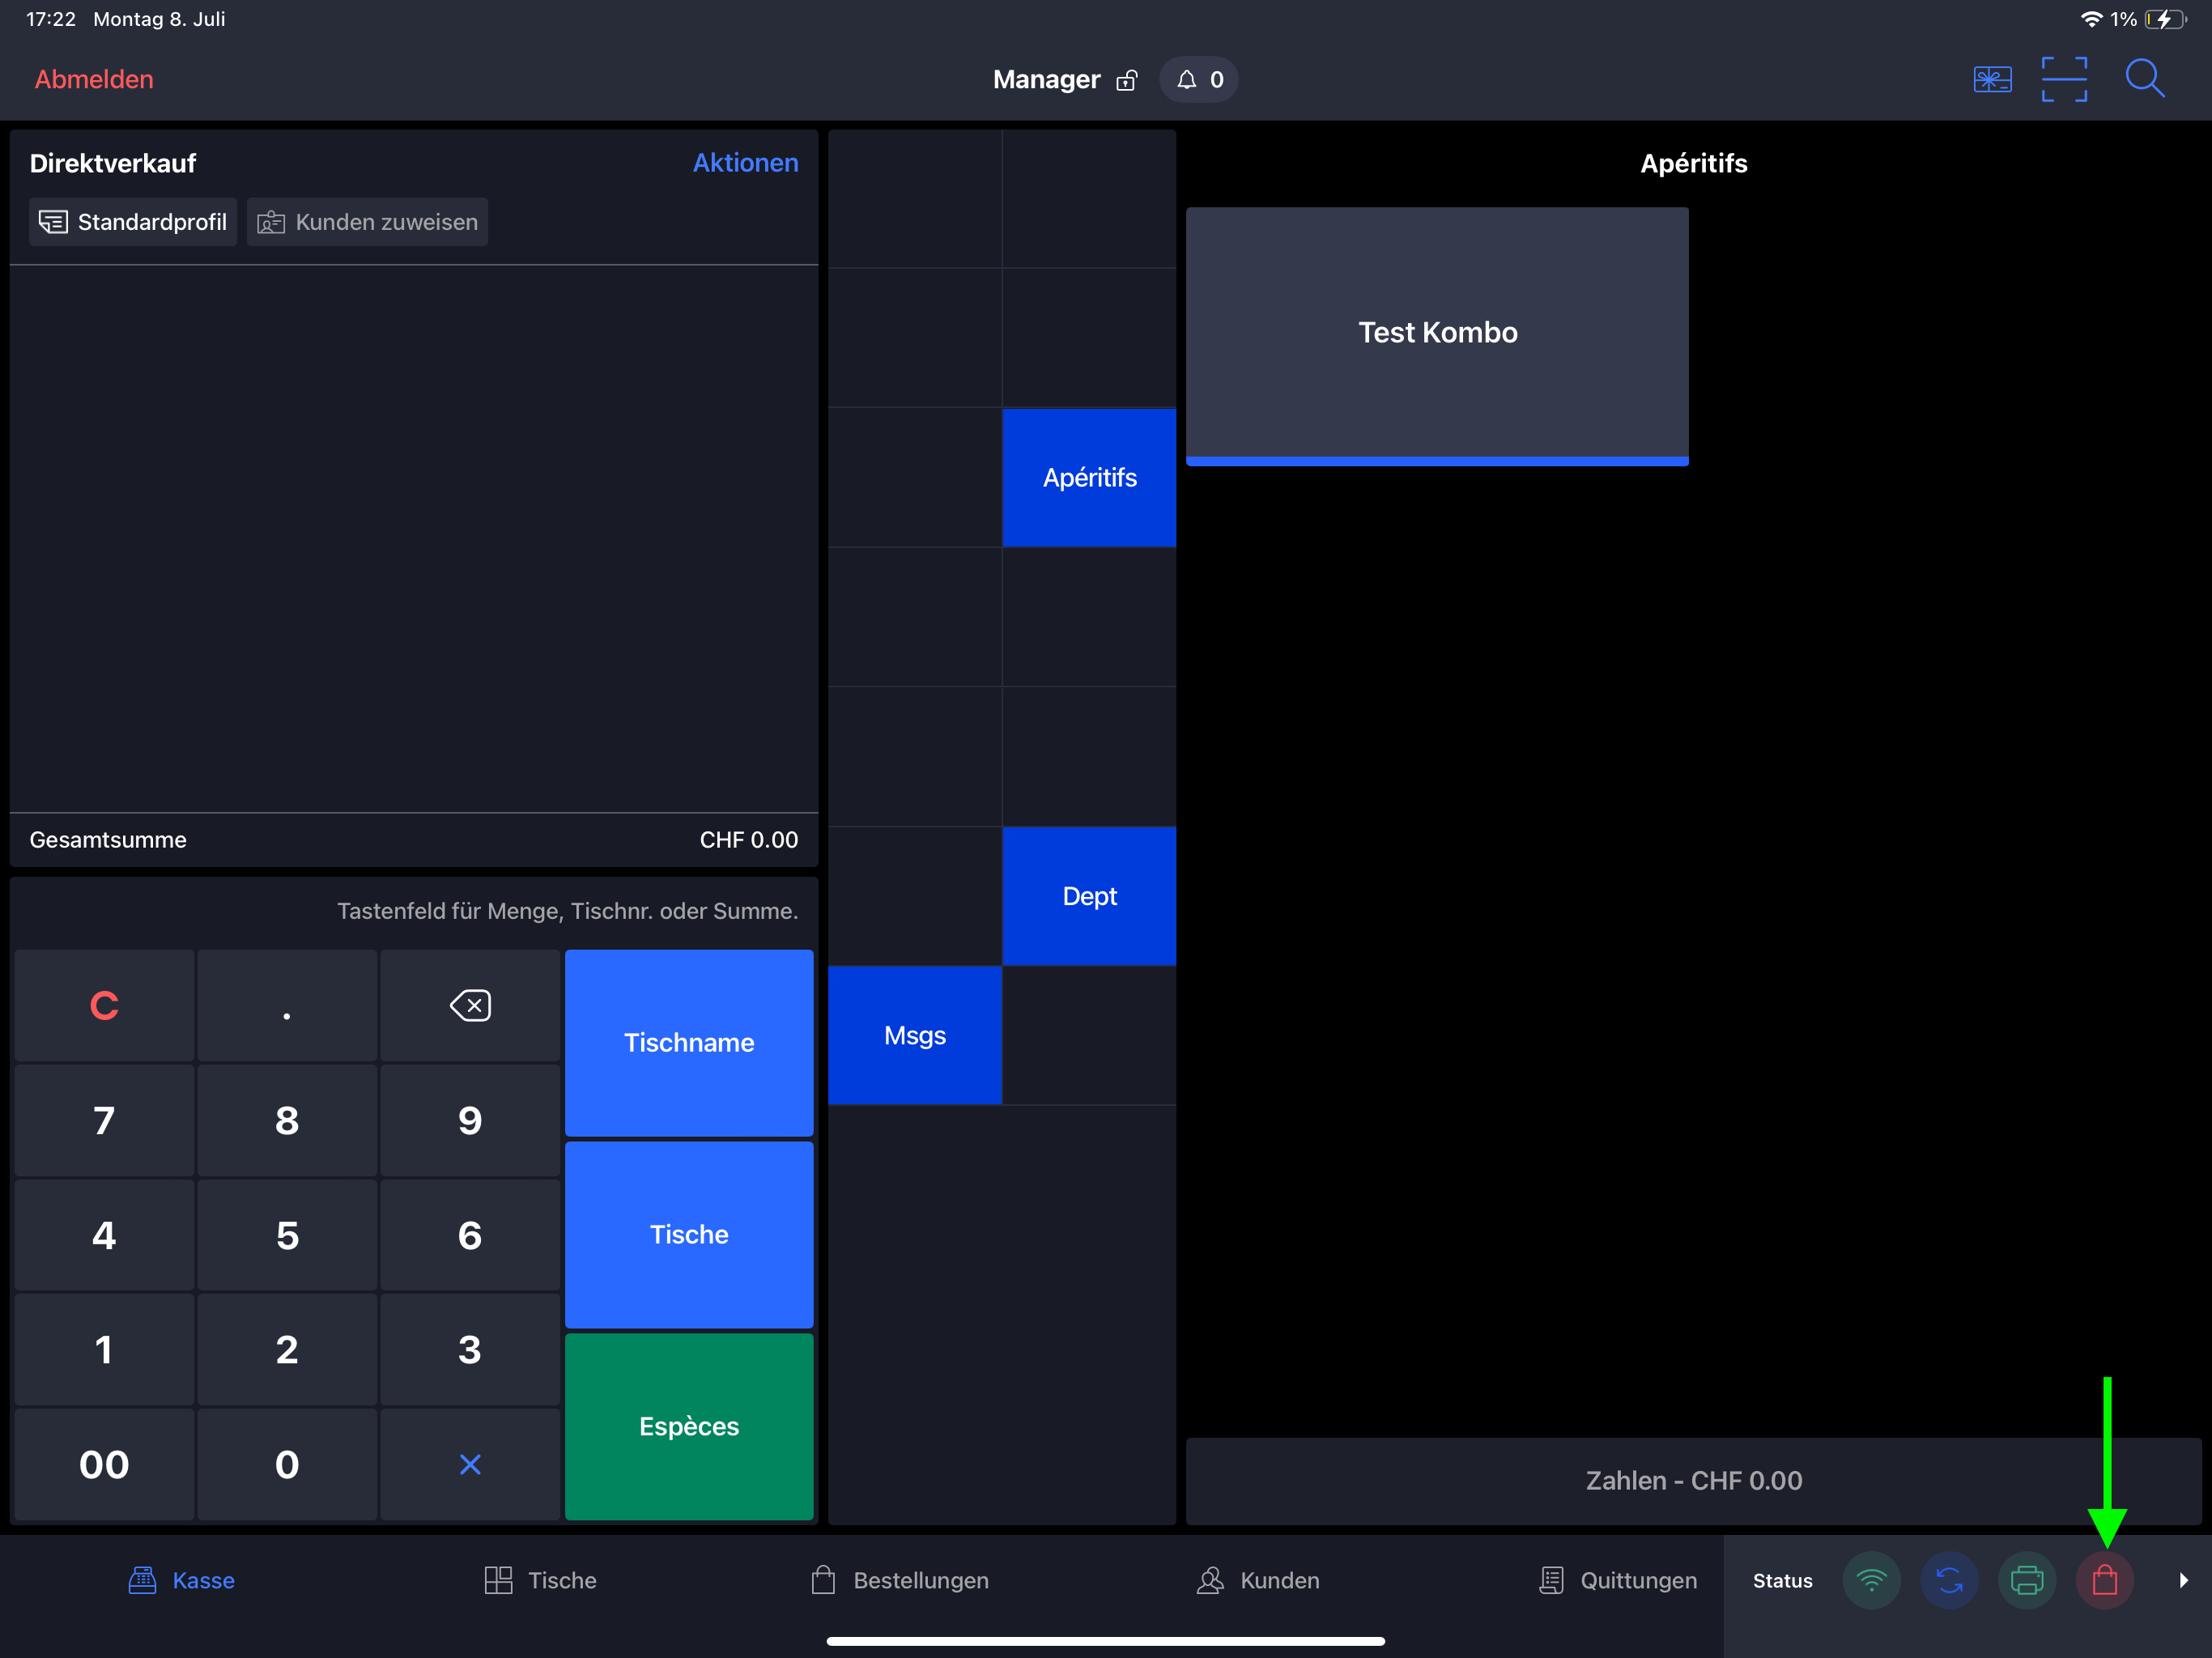Click the blue sync status icon

point(1949,1580)
